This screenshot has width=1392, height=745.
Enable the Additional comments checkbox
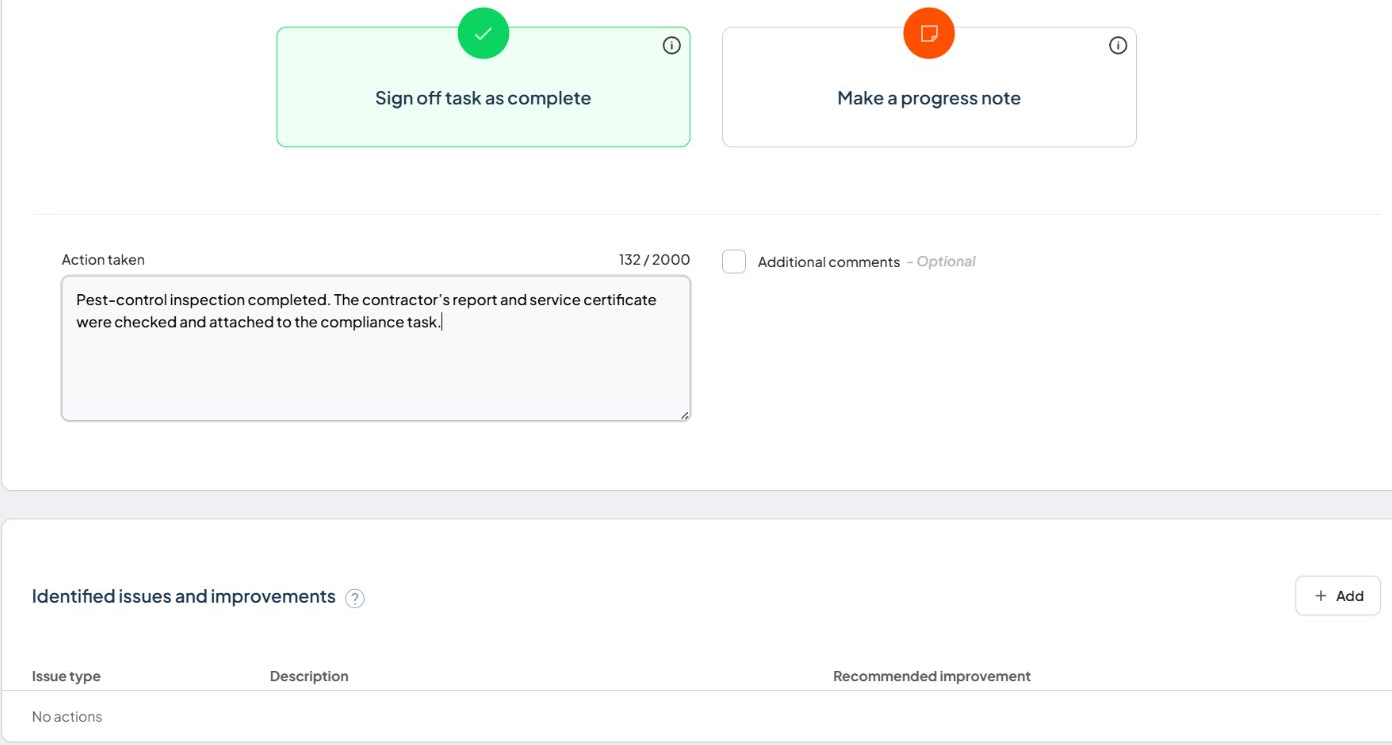[x=734, y=261]
